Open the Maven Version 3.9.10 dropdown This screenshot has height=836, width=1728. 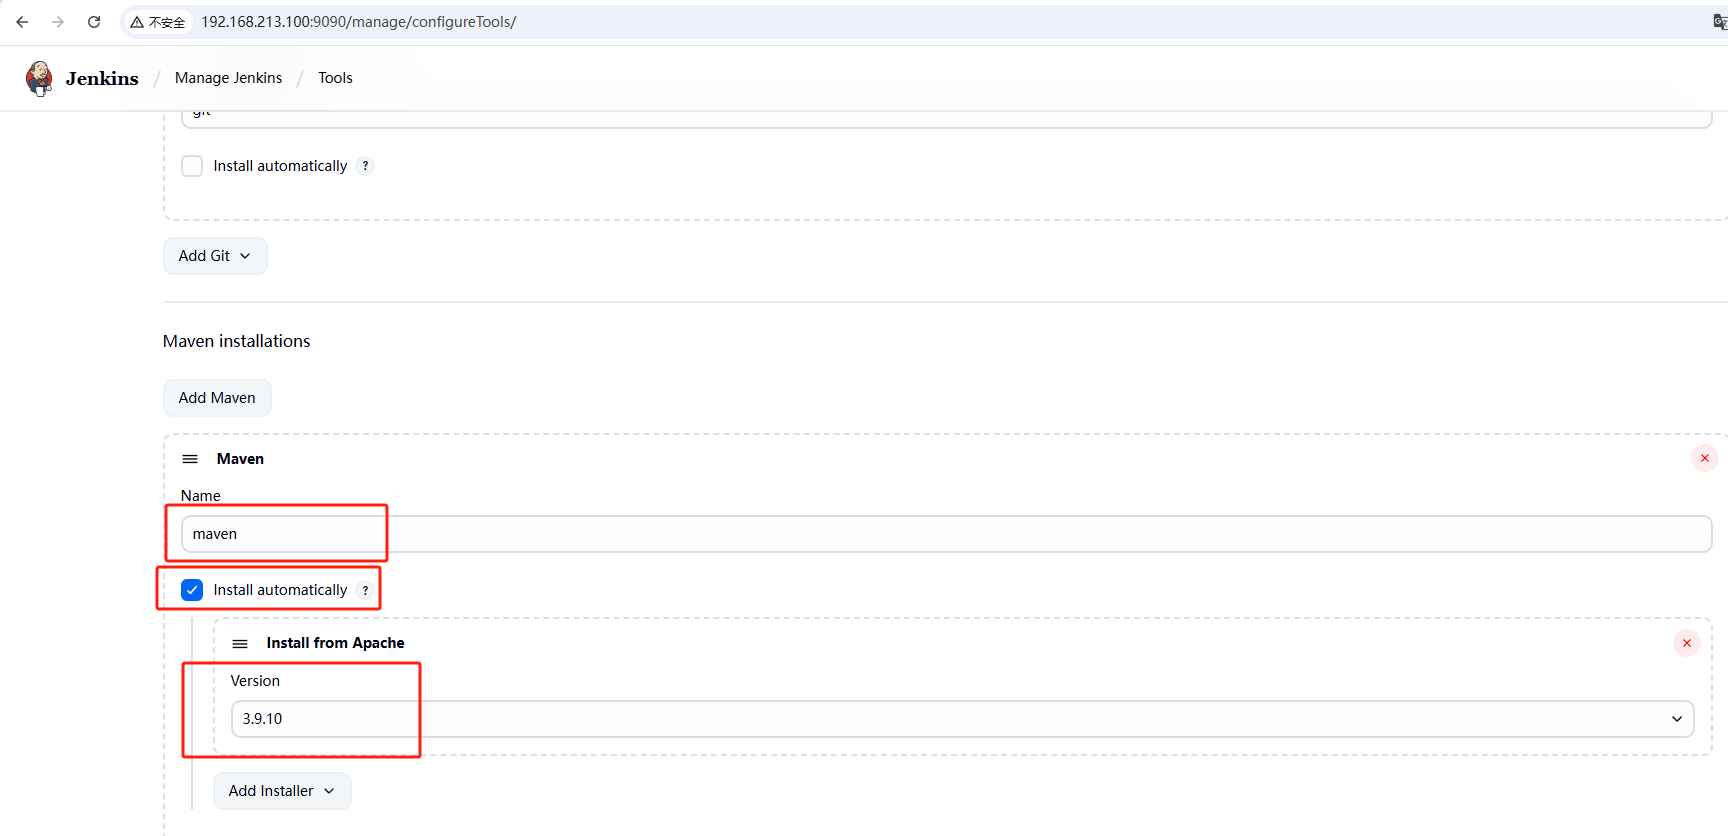point(962,719)
